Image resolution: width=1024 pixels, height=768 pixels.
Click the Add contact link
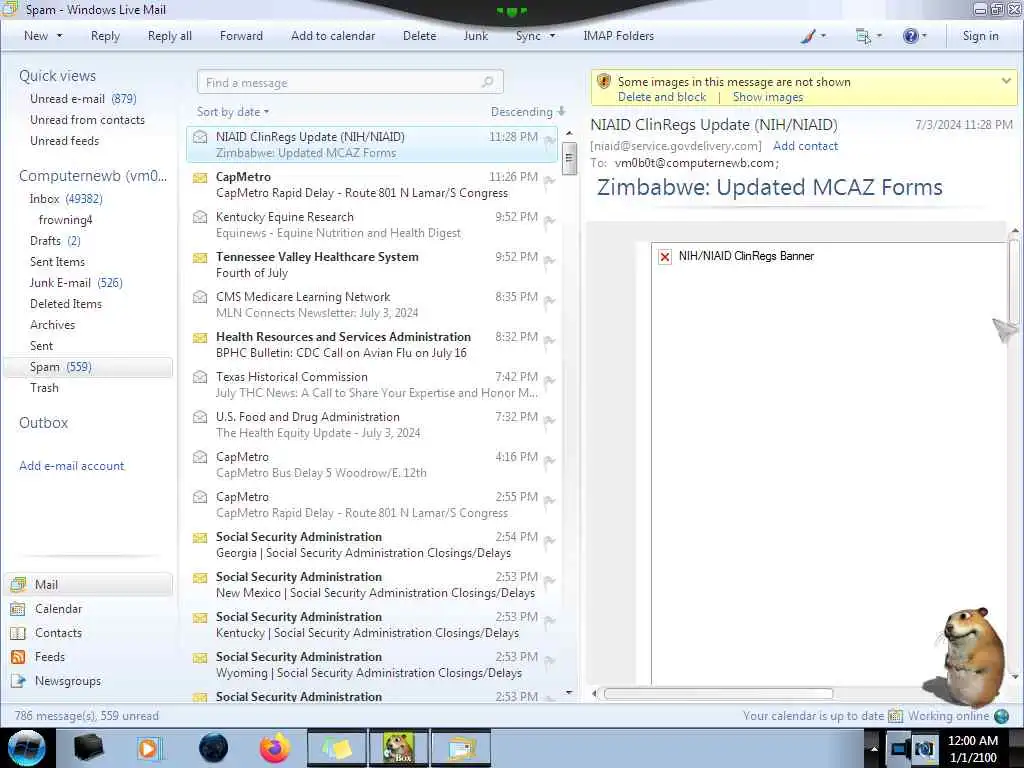tap(805, 146)
